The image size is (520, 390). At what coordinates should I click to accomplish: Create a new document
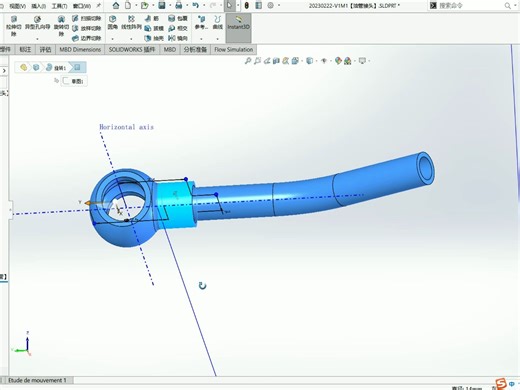(128, 5)
